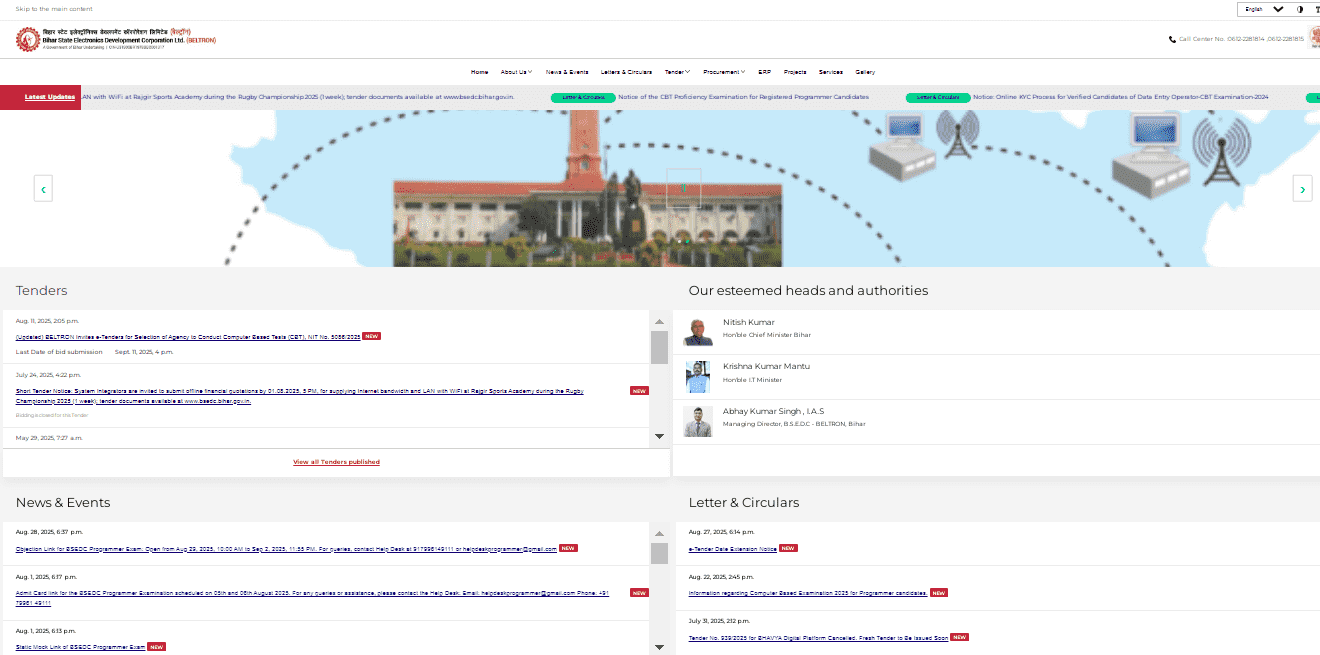Click the green Letter & Circular badge in the ticker
Image resolution: width=1320 pixels, height=655 pixels.
[x=583, y=97]
